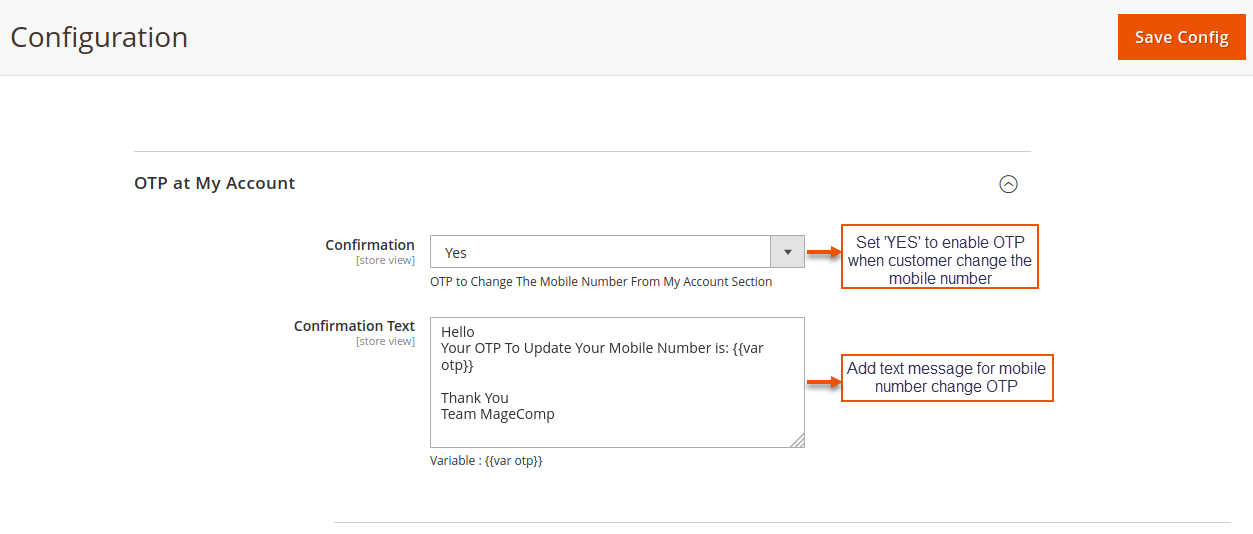Click the Confirmation Text field label
Viewport: 1253px width, 534px height.
point(354,326)
